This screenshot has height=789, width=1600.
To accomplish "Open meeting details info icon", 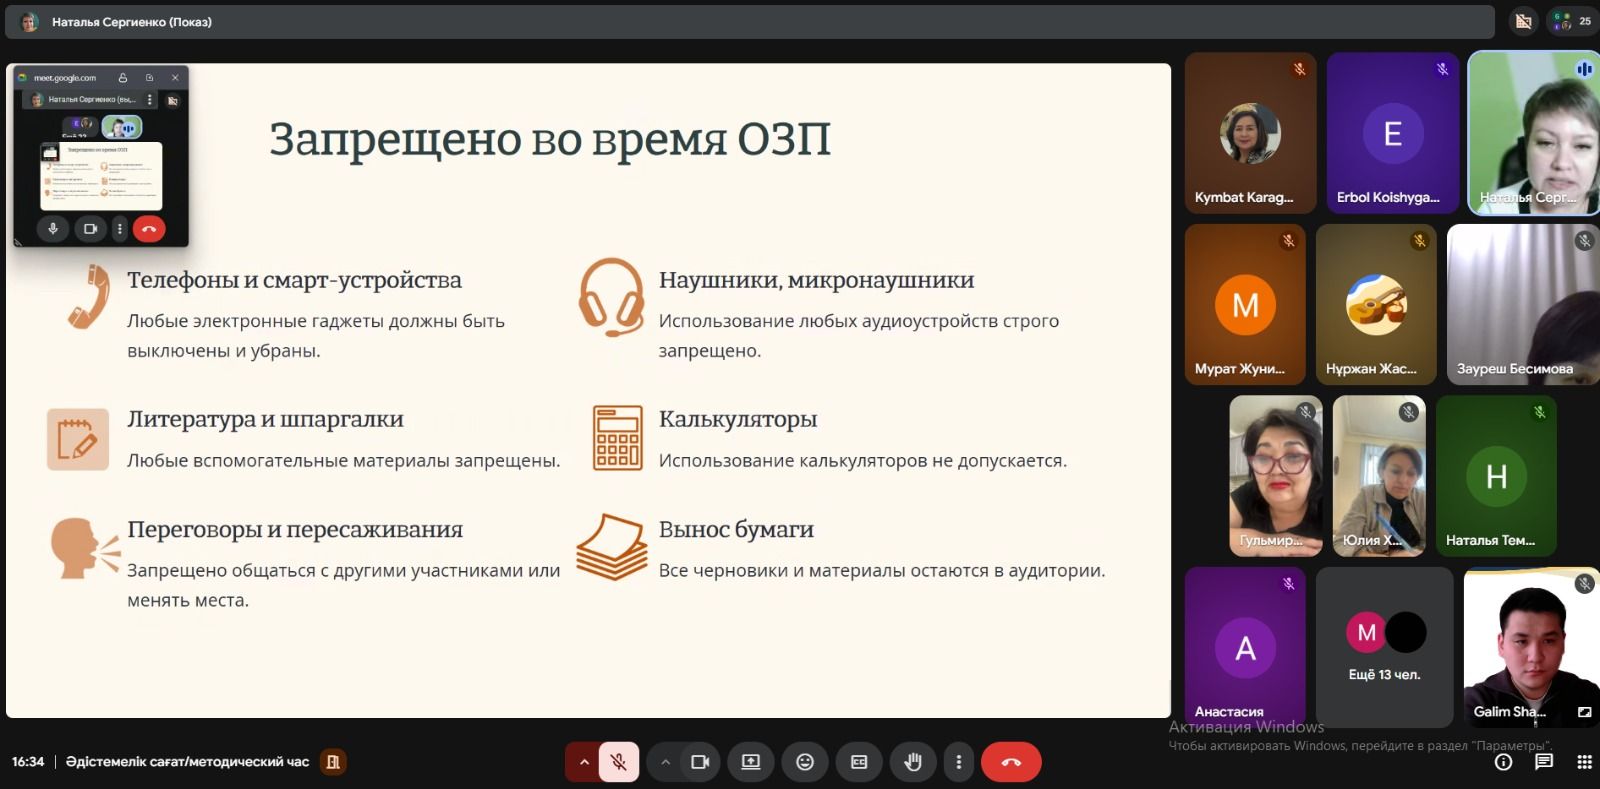I will click(x=1503, y=762).
